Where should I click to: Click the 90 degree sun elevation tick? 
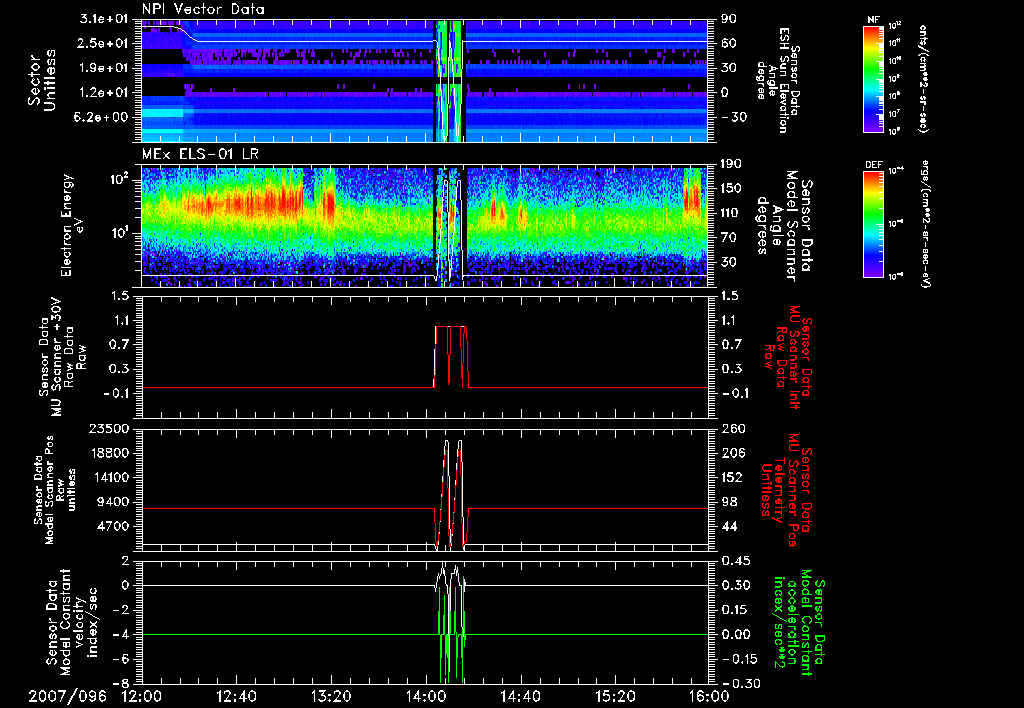729,19
